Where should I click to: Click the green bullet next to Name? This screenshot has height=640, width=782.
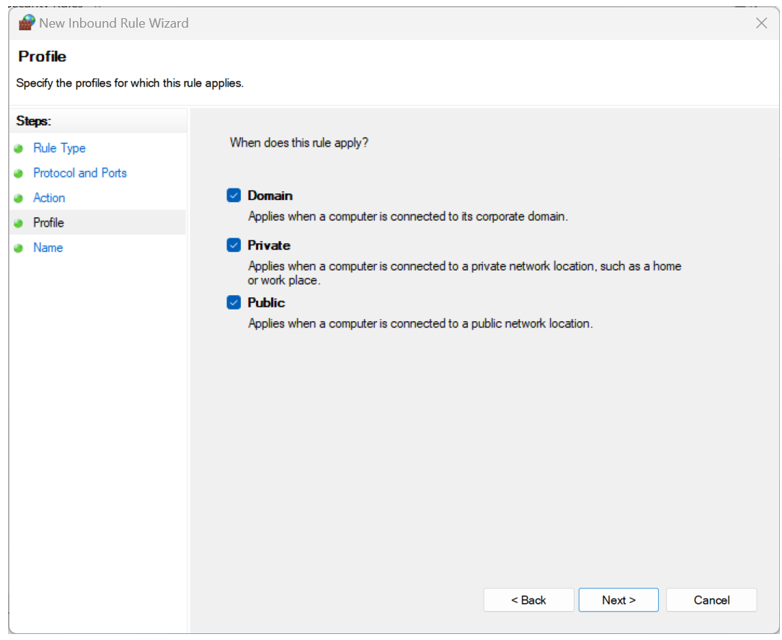(18, 248)
